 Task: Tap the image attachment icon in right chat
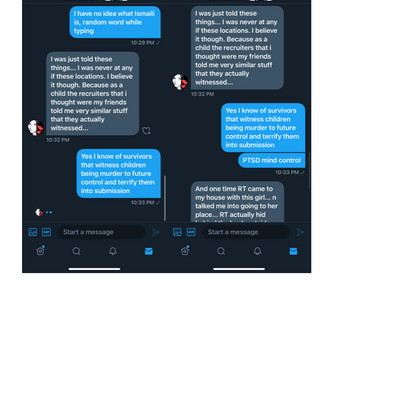(177, 232)
